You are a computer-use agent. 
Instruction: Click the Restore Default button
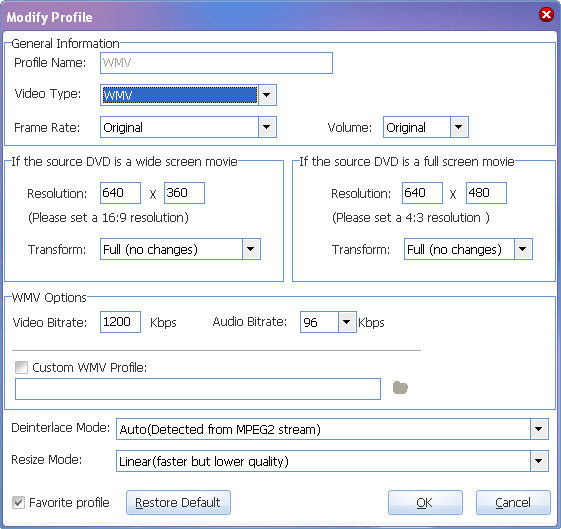coord(178,503)
